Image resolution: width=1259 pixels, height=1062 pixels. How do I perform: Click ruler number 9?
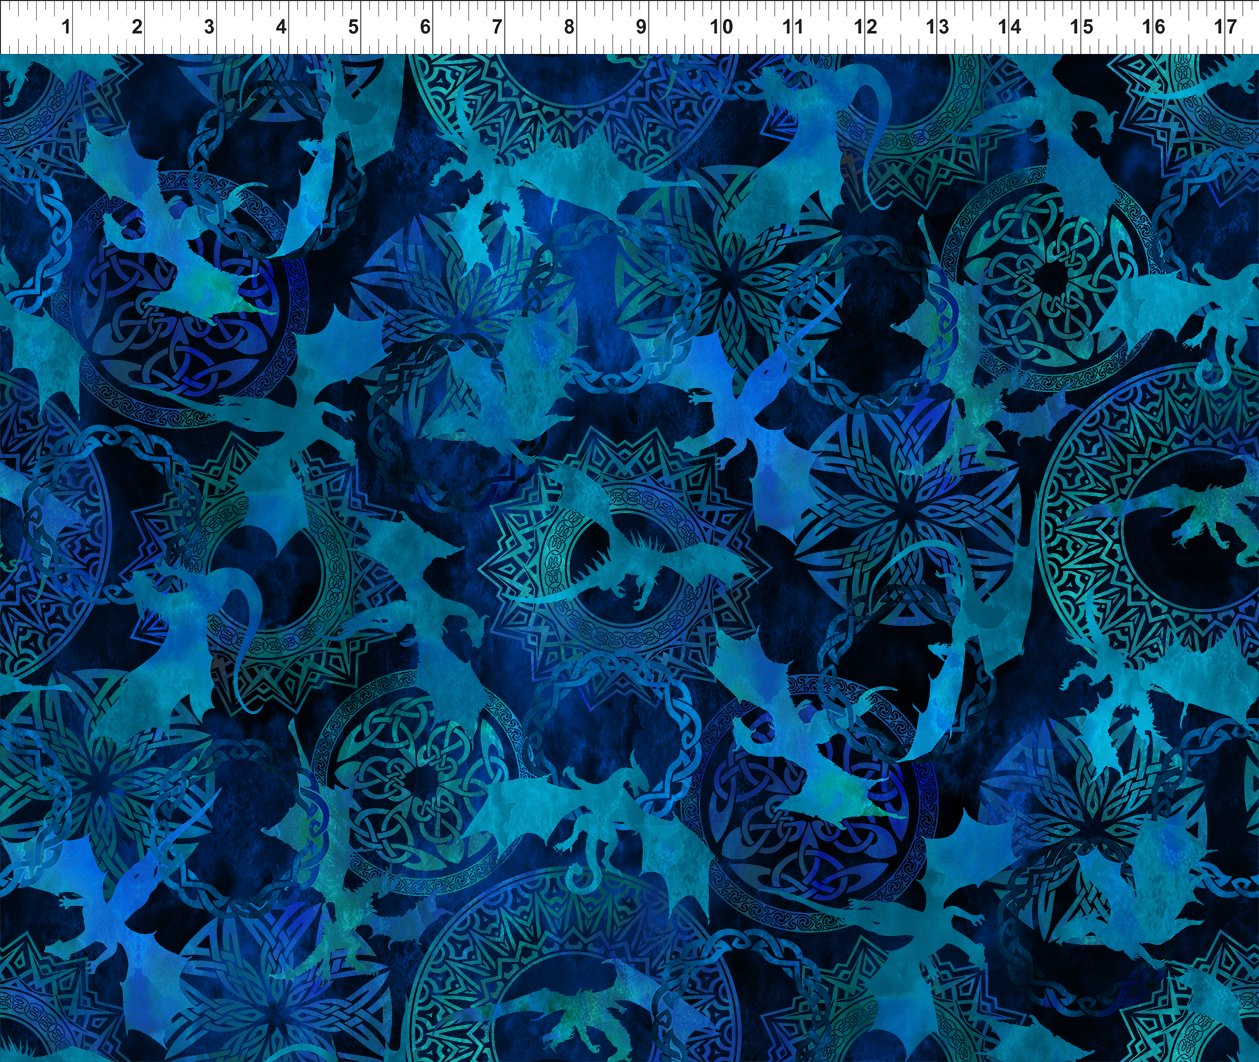(x=641, y=27)
